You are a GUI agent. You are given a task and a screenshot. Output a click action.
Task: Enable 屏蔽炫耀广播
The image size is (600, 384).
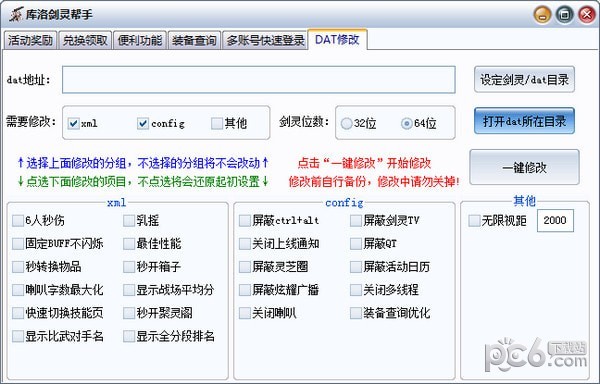click(x=245, y=290)
